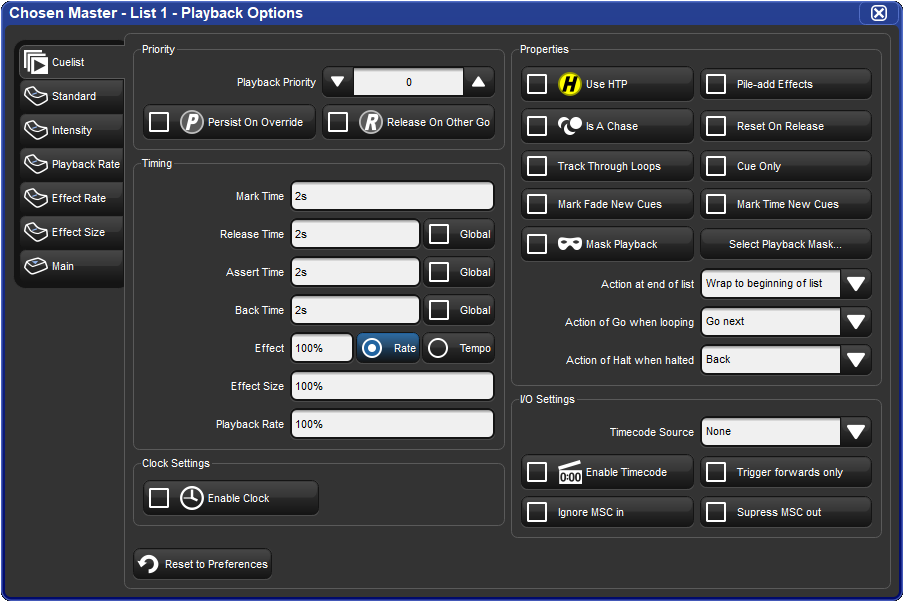Toggle Release Time Global checkbox
The height and width of the screenshot is (601, 904).
[439, 234]
